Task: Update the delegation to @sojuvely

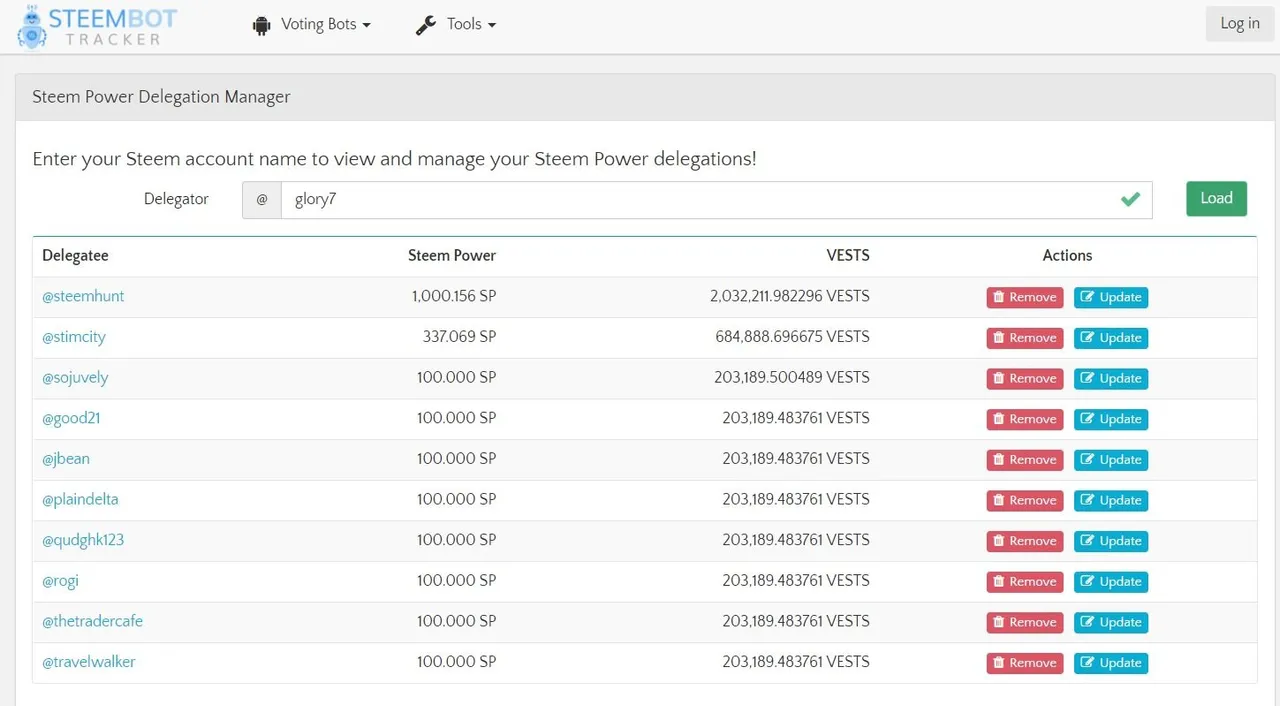Action: (x=1111, y=379)
